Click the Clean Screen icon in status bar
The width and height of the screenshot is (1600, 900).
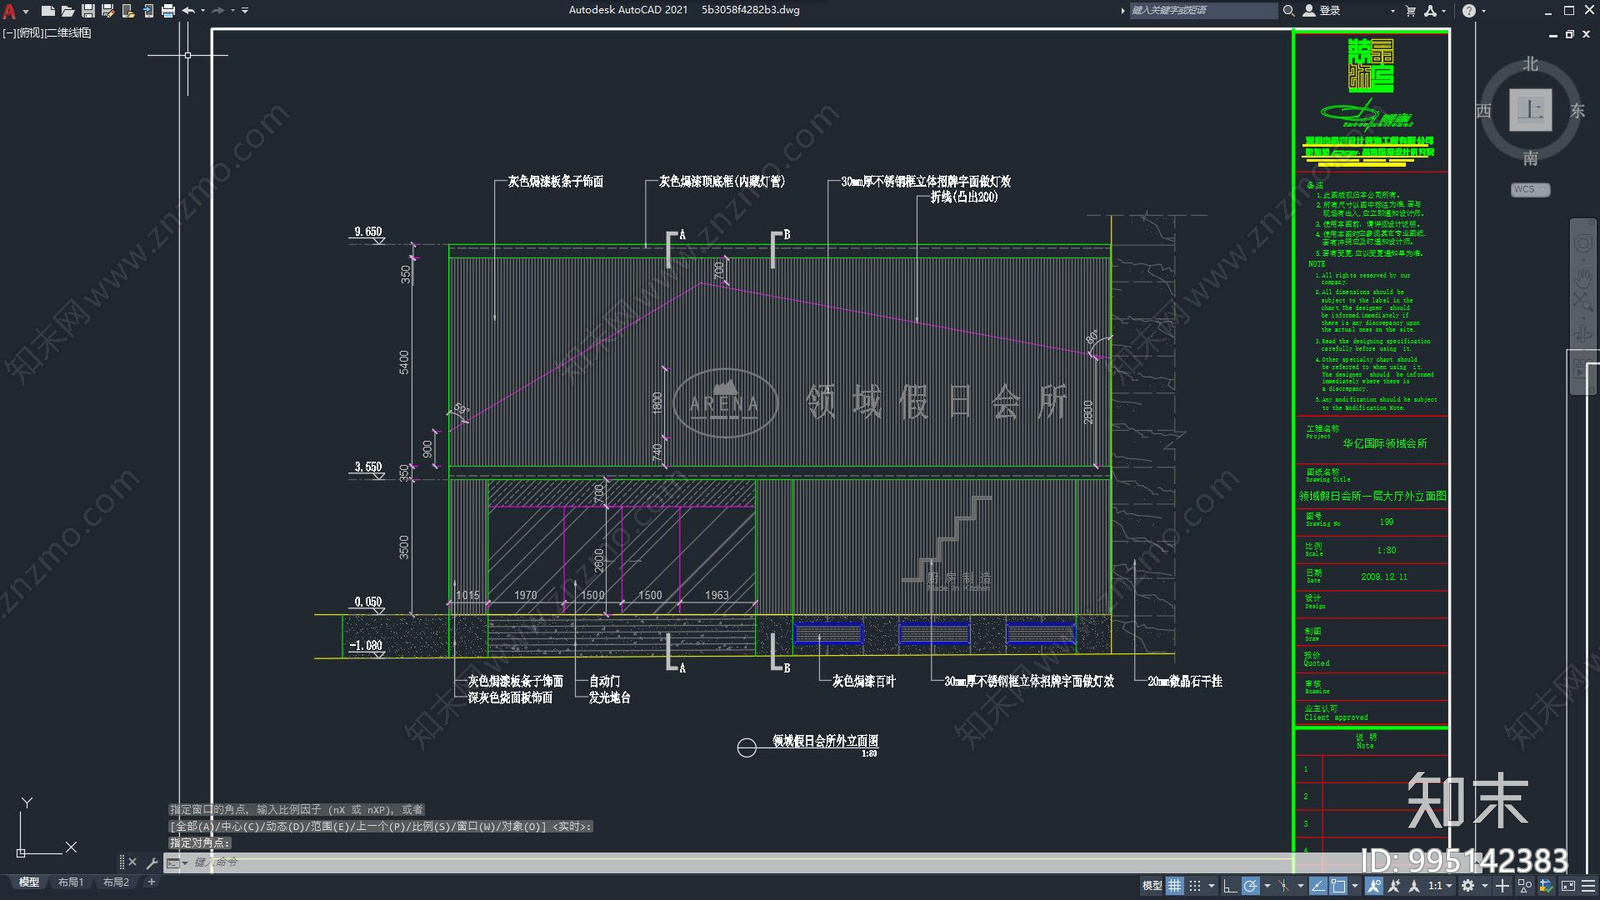[1568, 886]
